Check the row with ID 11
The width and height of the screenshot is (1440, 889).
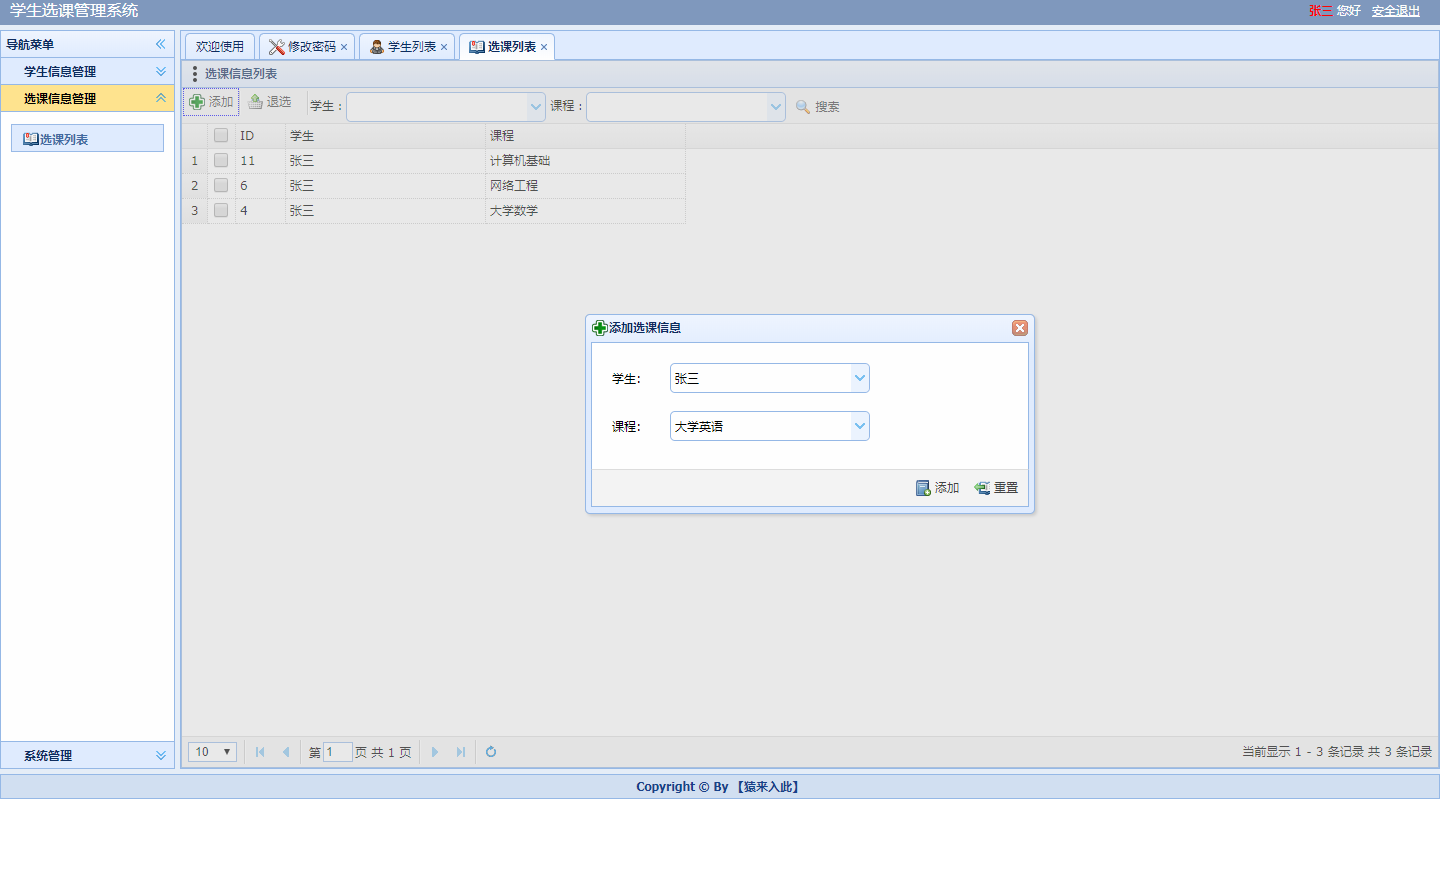click(221, 160)
